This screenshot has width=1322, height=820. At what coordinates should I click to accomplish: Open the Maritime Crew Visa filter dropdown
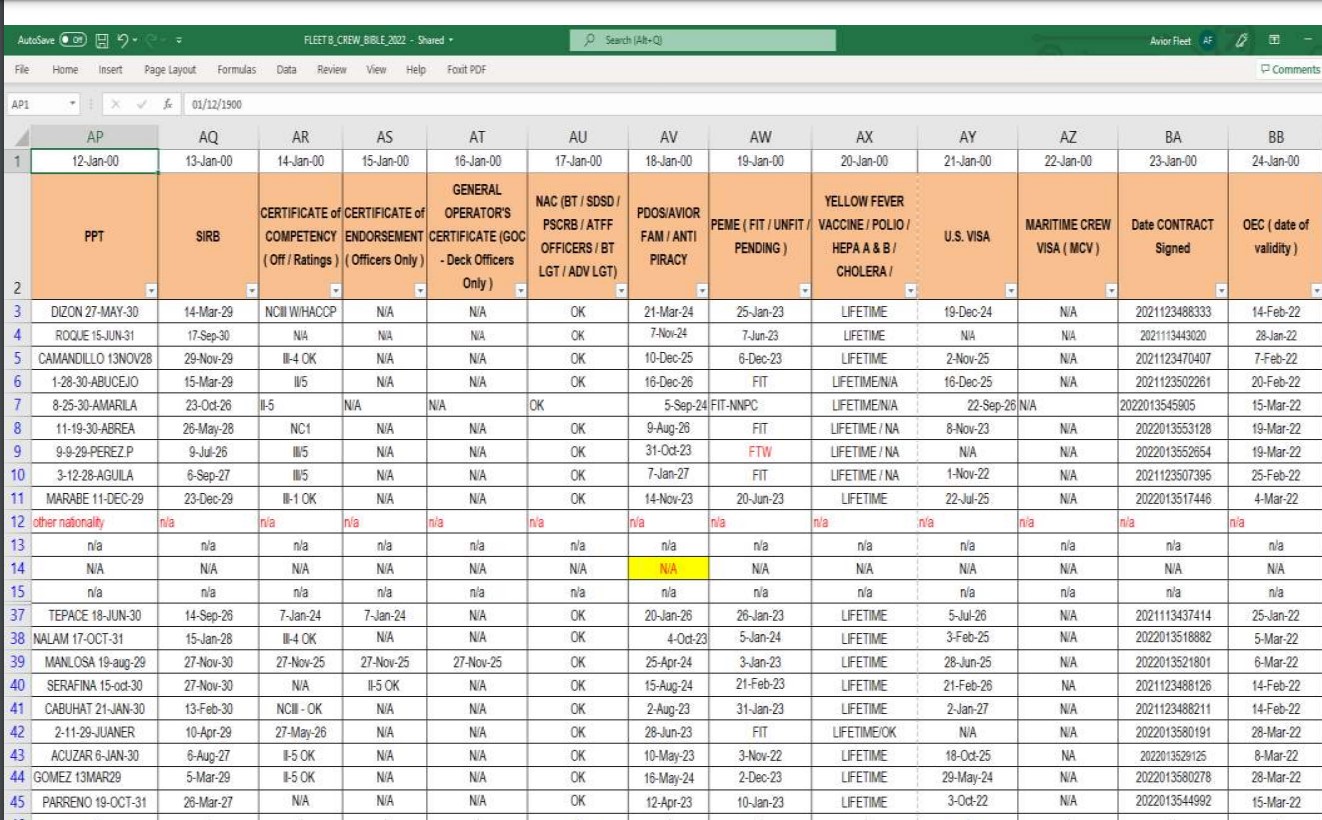pyautogui.click(x=1111, y=290)
